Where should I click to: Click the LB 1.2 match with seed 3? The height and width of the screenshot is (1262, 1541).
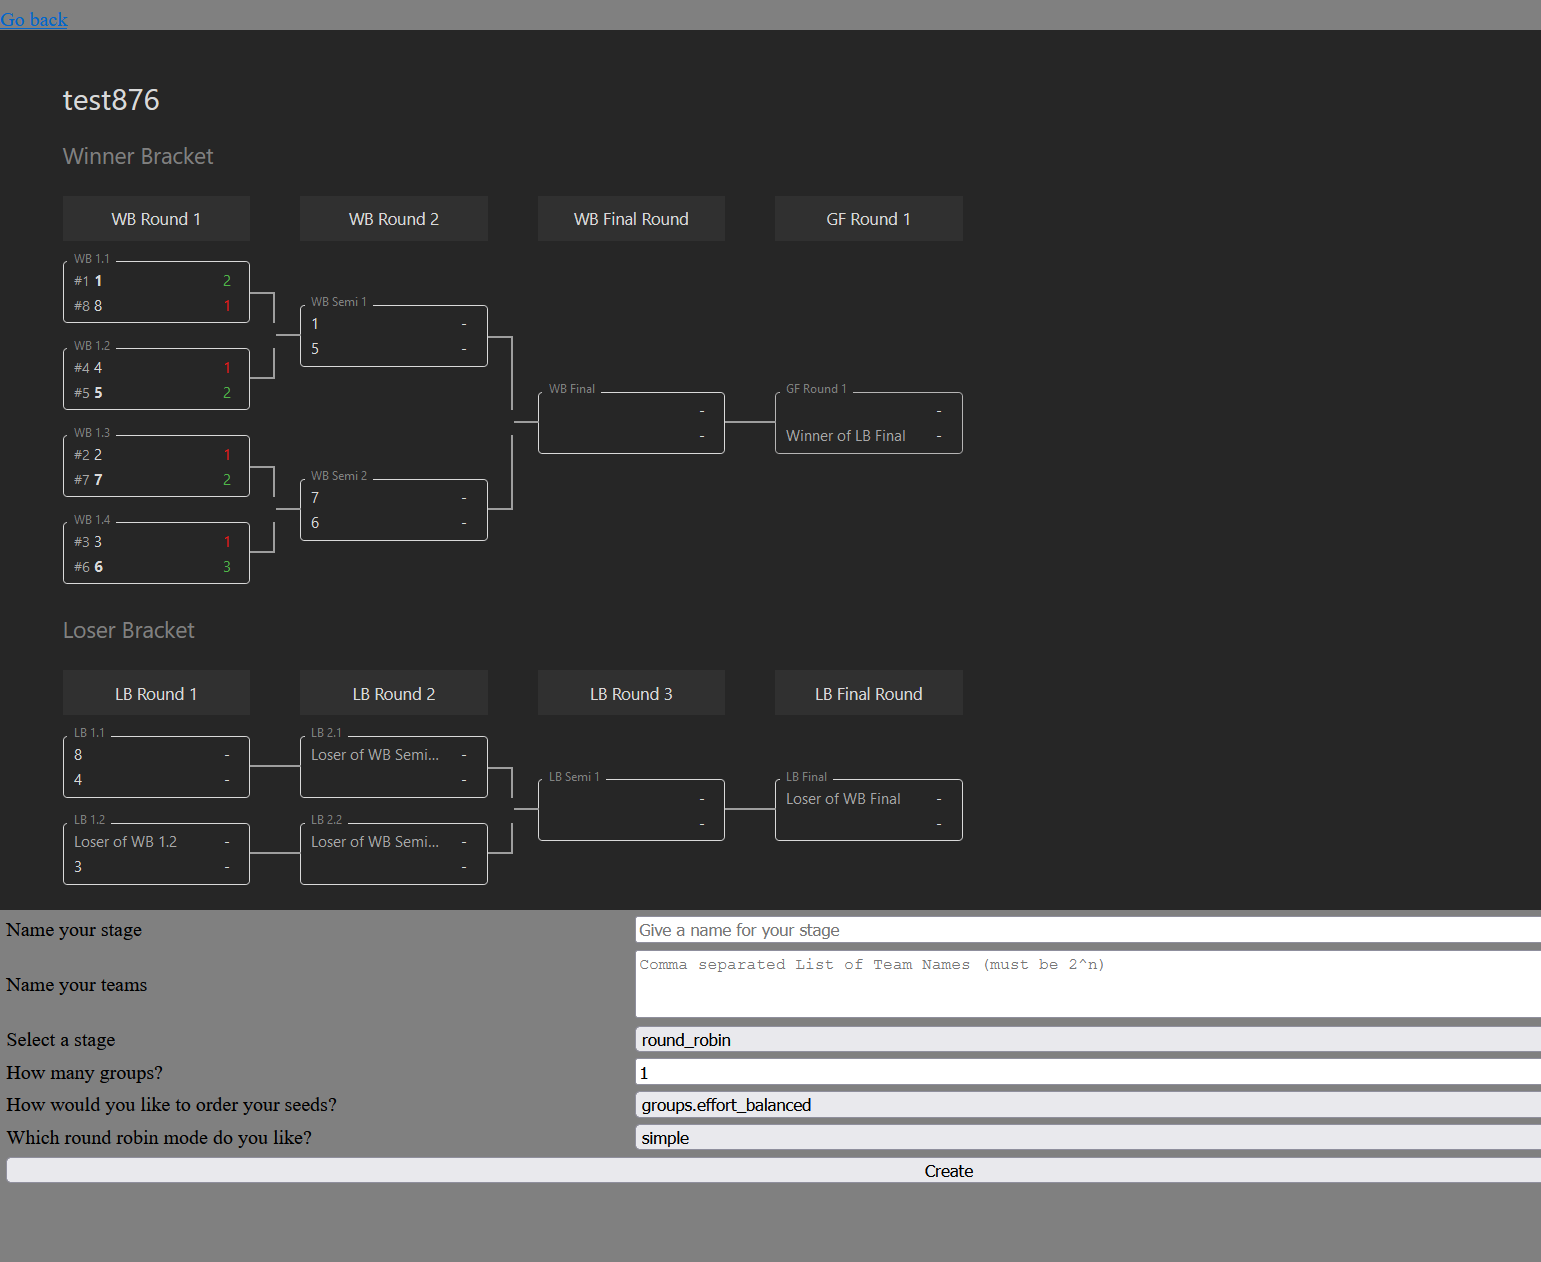tap(155, 853)
